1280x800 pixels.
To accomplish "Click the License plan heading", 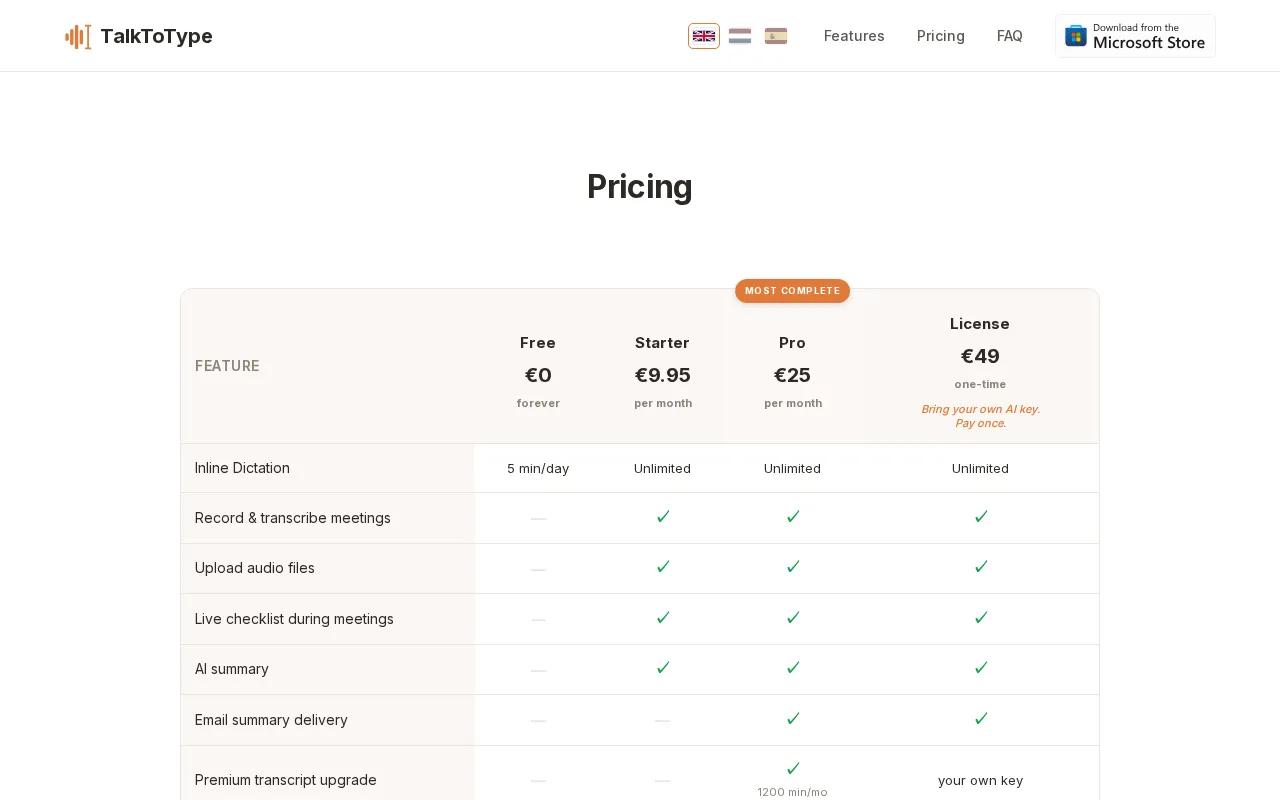I will (980, 324).
